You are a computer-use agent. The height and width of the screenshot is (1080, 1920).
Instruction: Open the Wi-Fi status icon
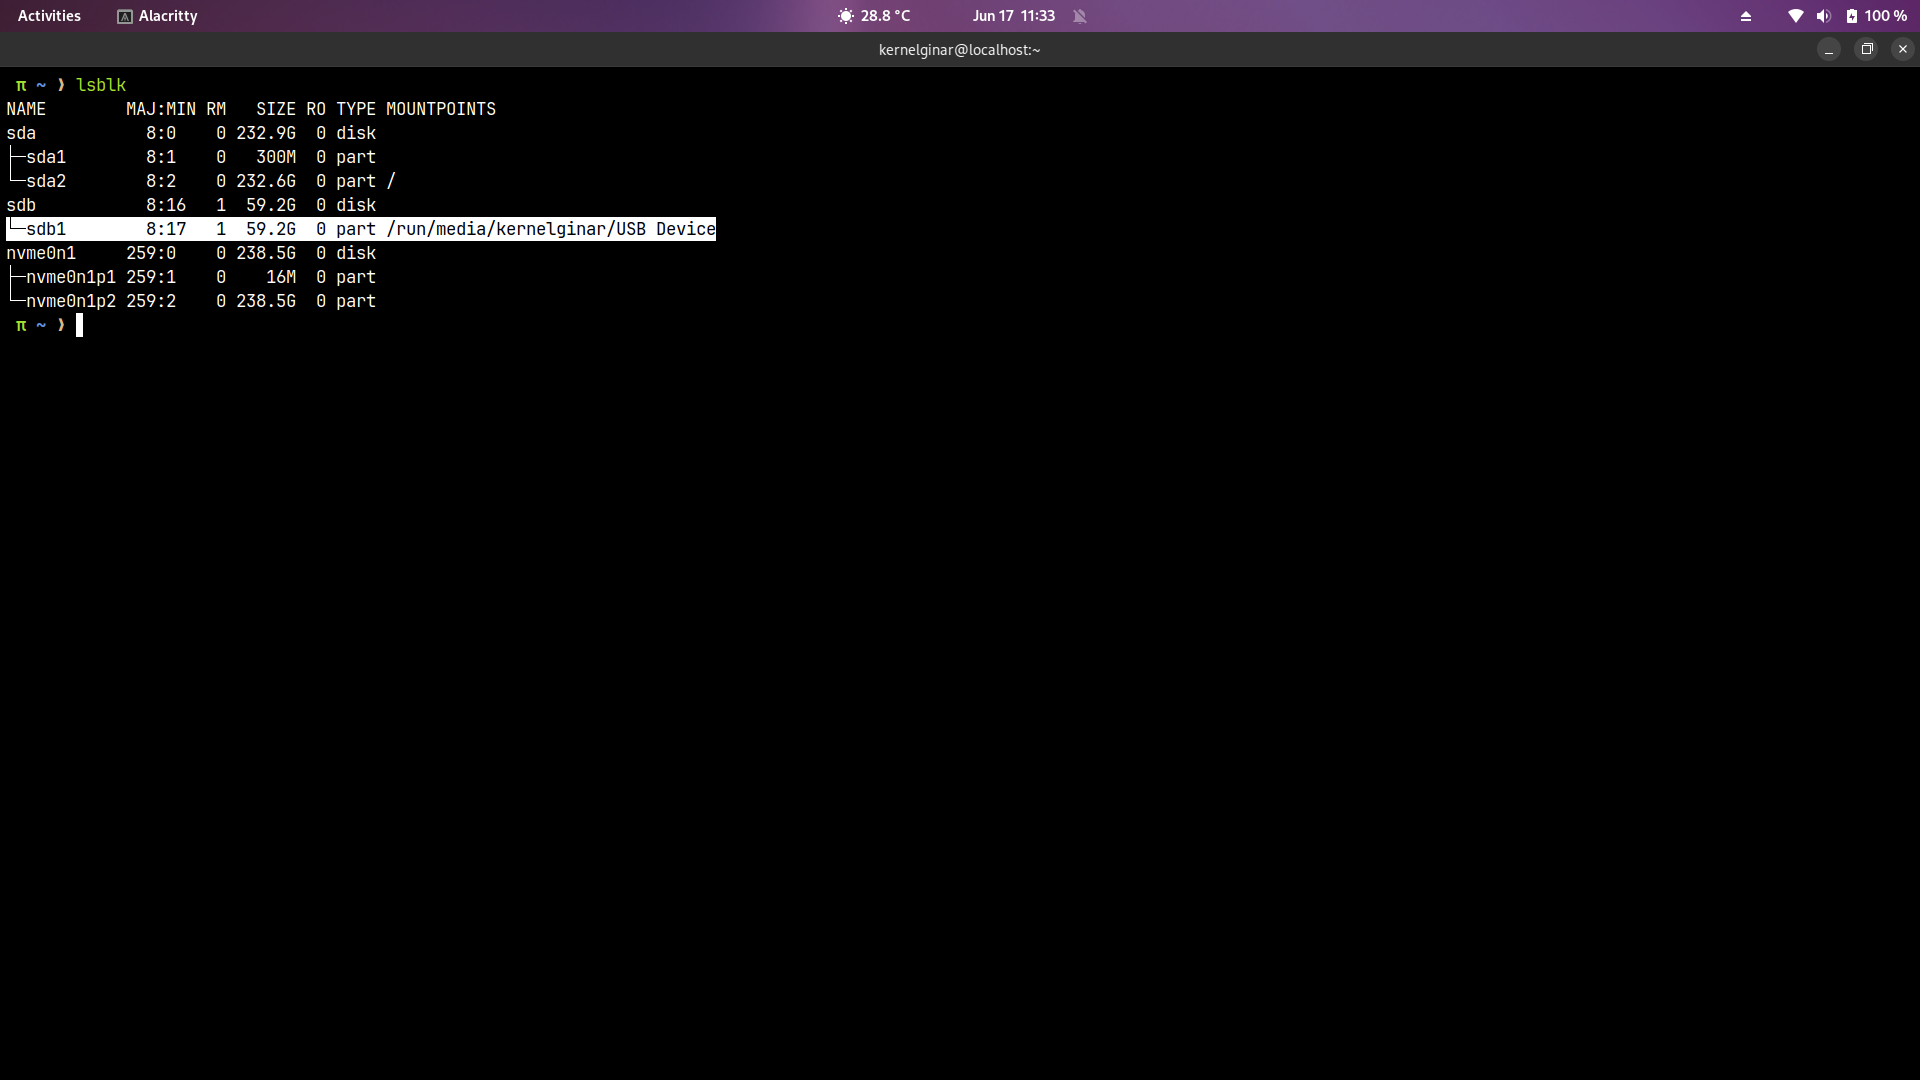[x=1796, y=16]
